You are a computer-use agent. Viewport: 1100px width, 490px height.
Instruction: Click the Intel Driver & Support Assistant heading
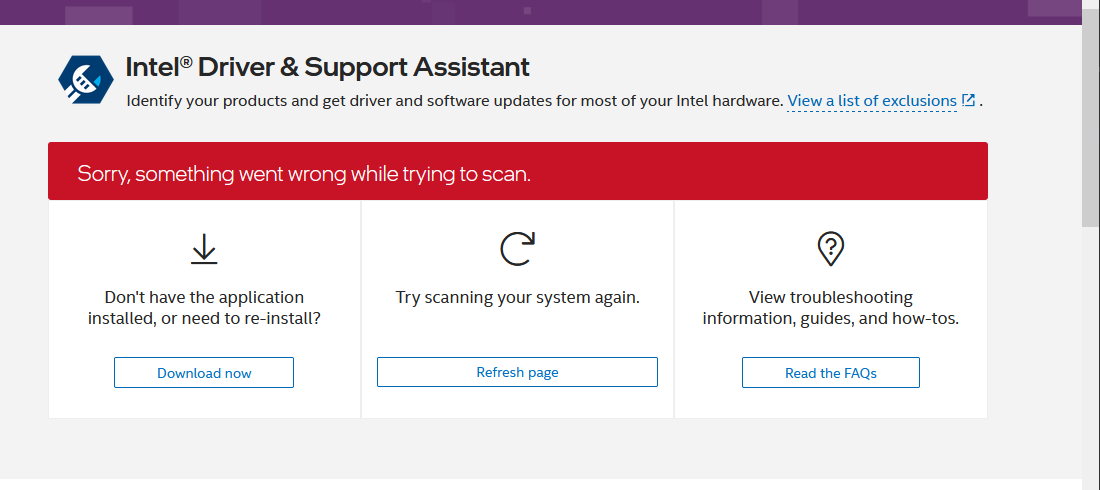(x=328, y=68)
